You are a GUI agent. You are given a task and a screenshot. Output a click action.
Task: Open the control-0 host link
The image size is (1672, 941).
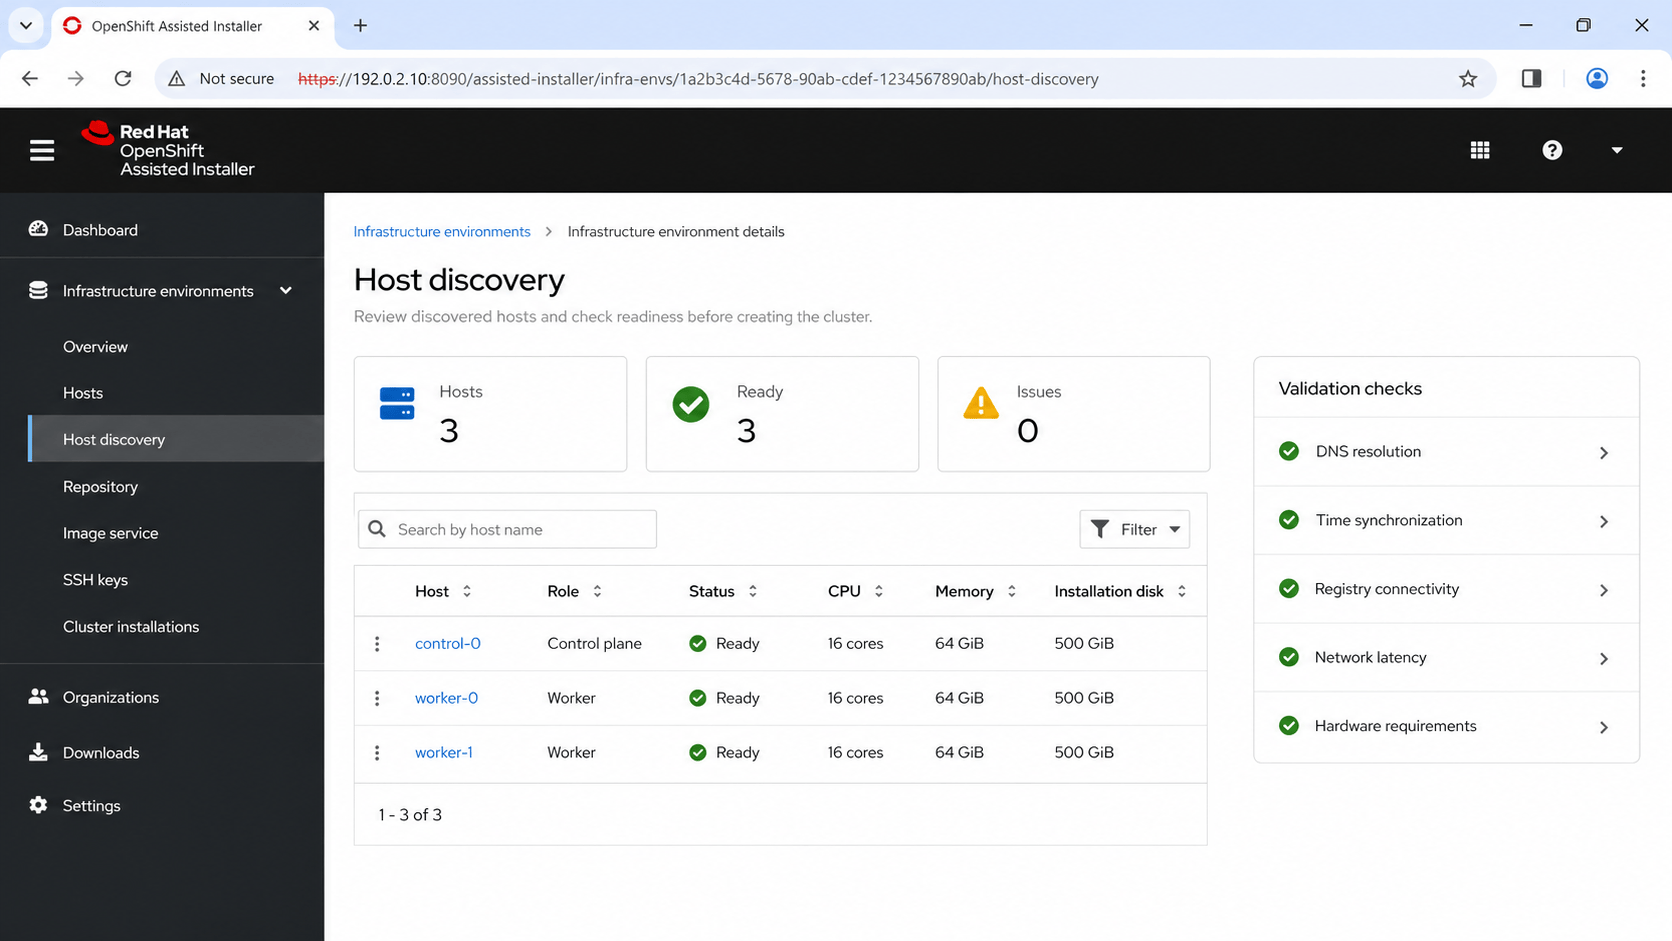pyautogui.click(x=448, y=643)
